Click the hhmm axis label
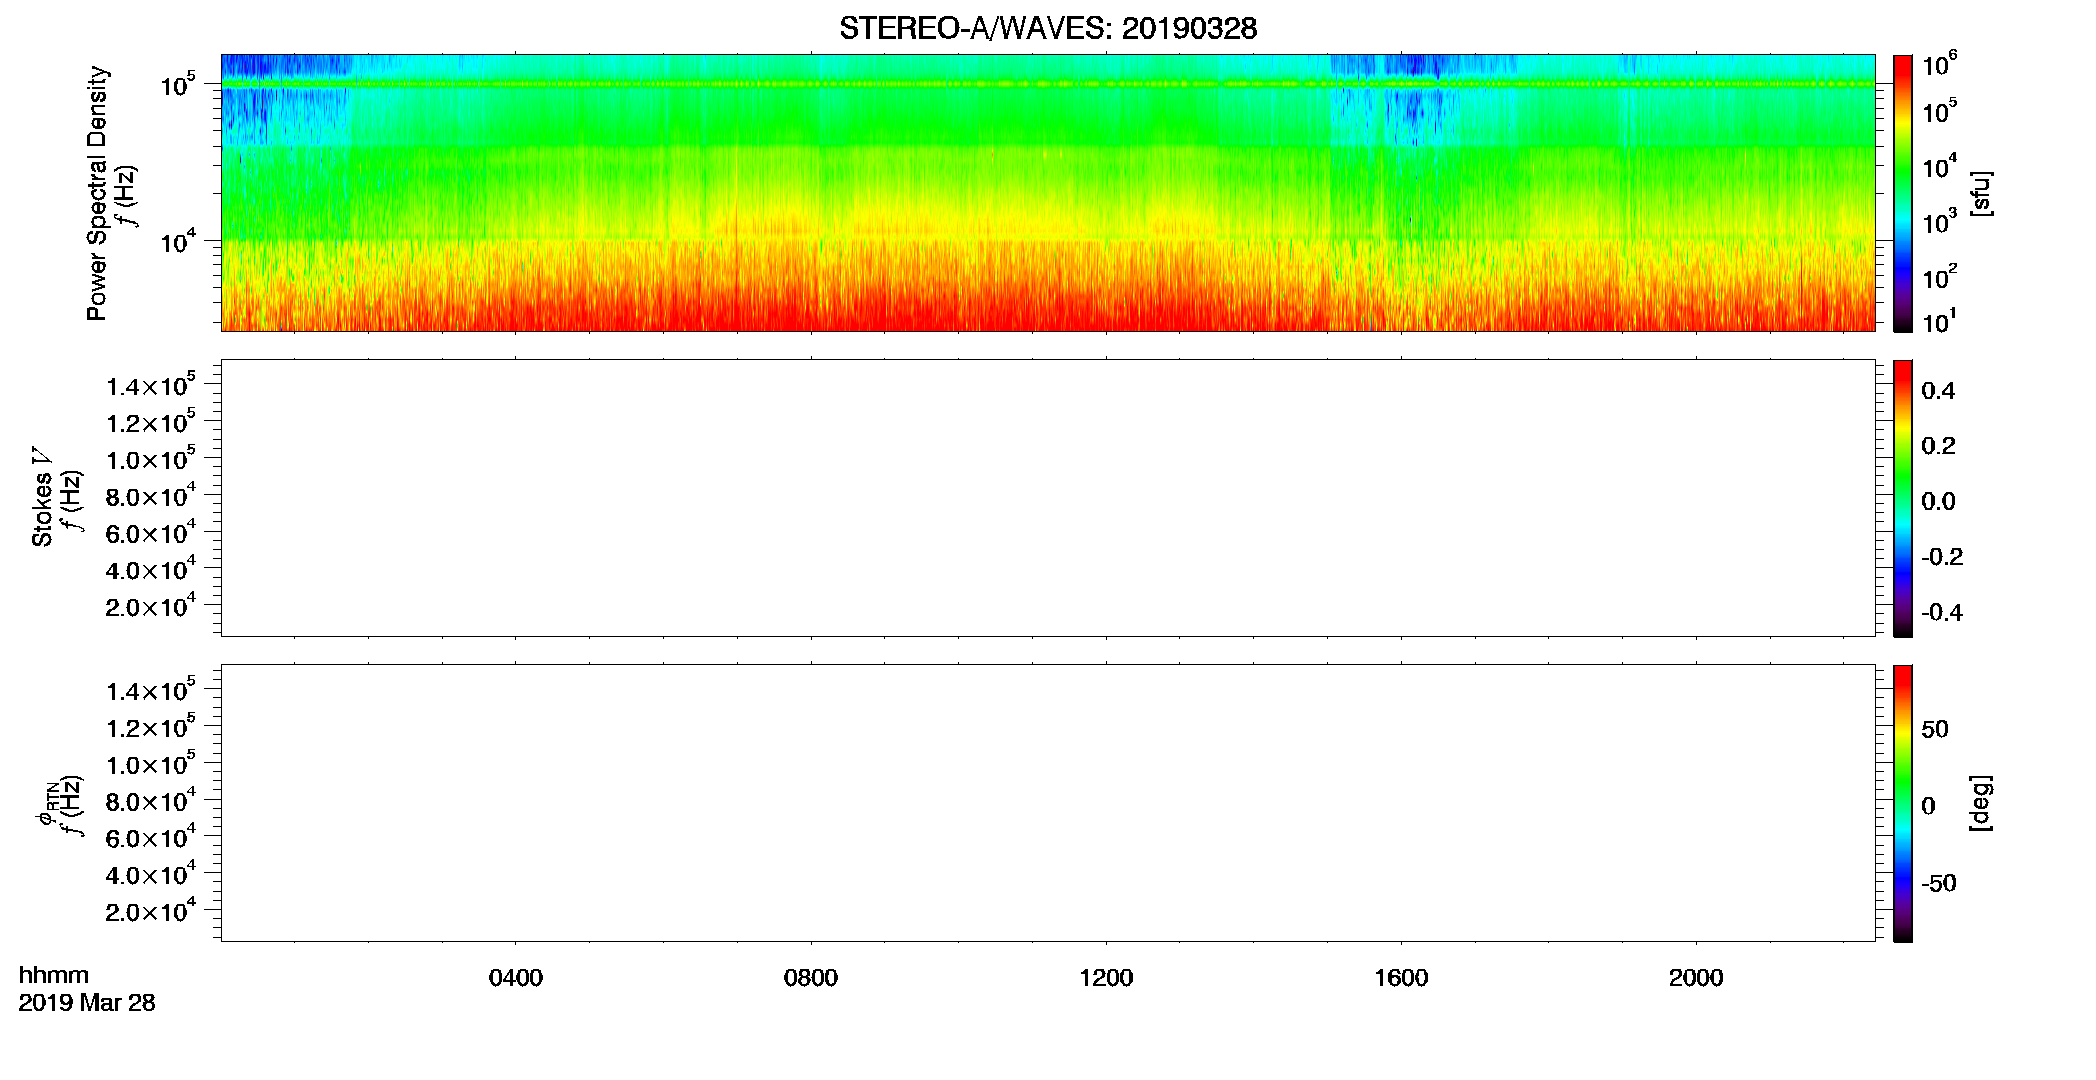 coord(54,975)
